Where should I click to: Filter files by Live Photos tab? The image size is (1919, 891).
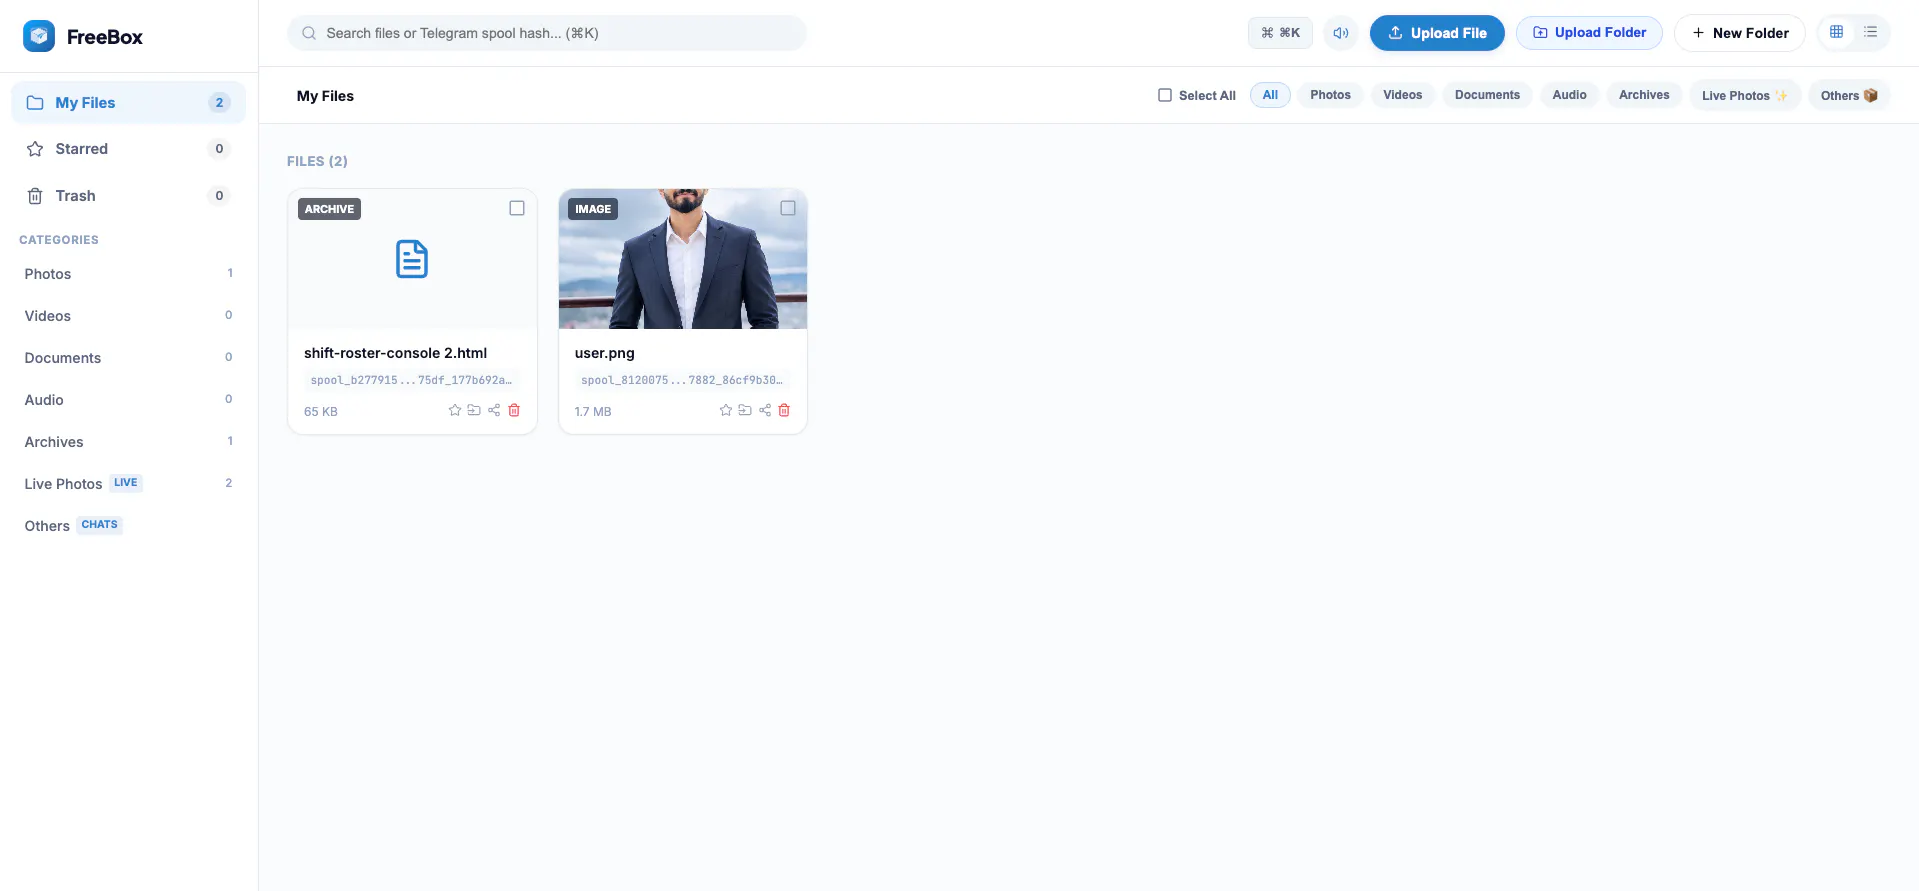1745,95
